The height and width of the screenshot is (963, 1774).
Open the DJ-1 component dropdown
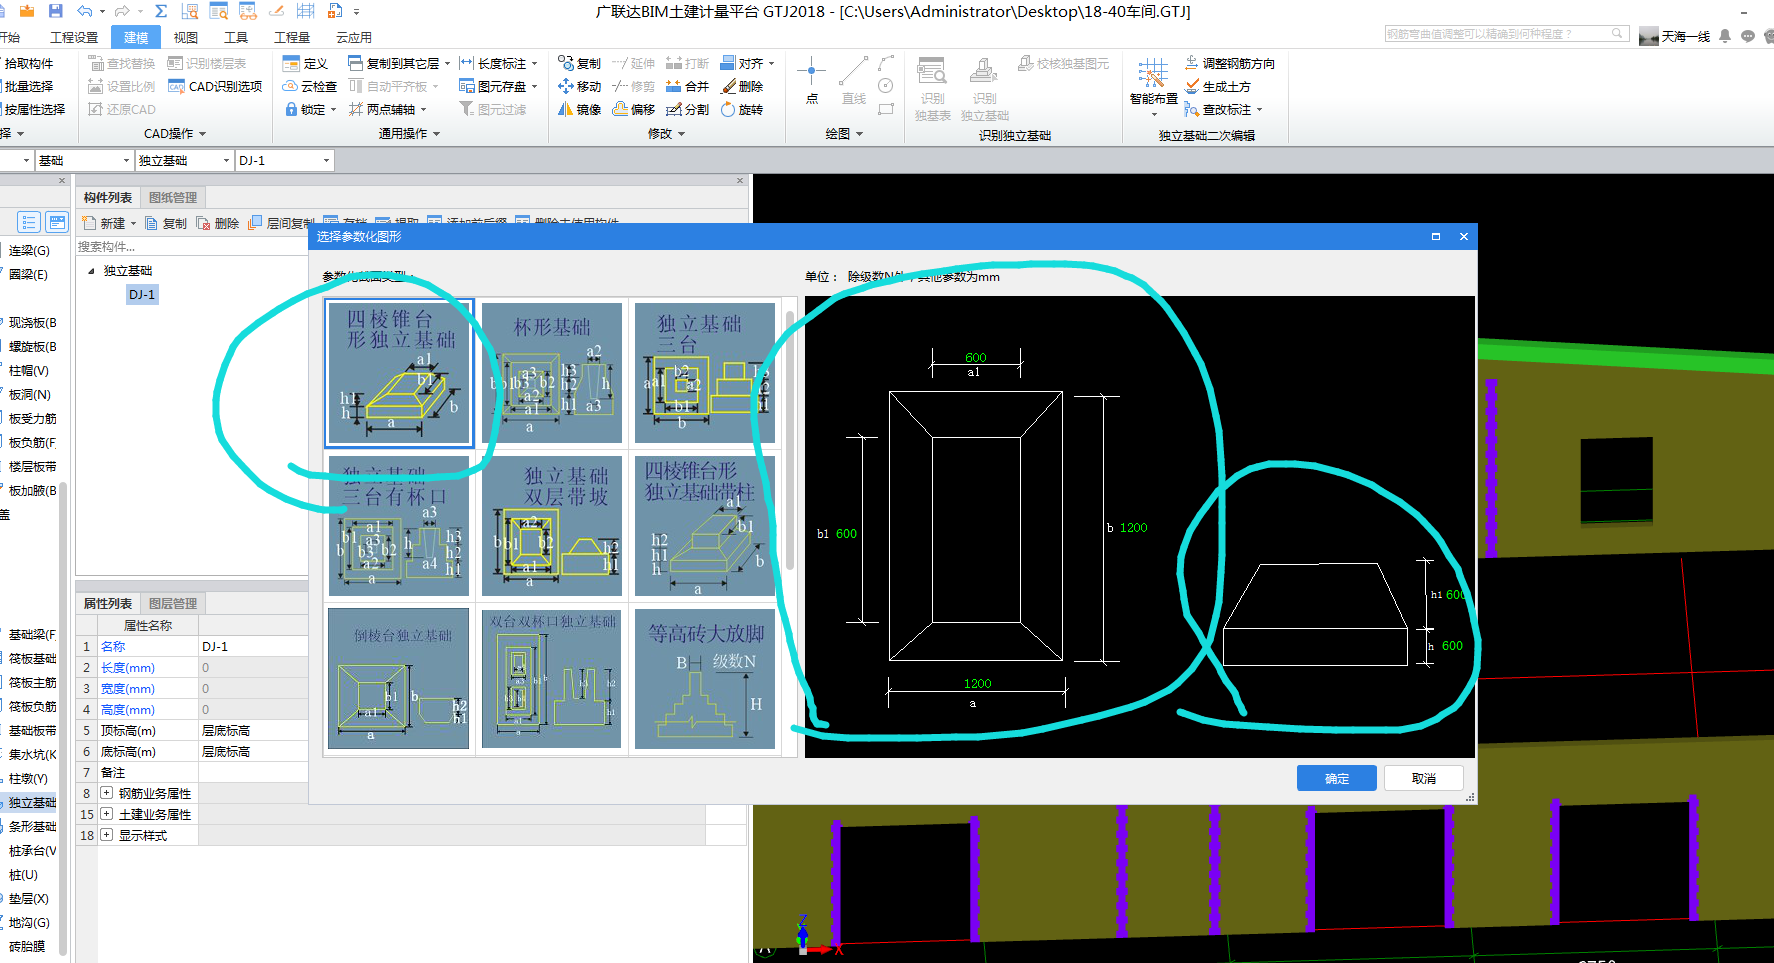[x=326, y=160]
